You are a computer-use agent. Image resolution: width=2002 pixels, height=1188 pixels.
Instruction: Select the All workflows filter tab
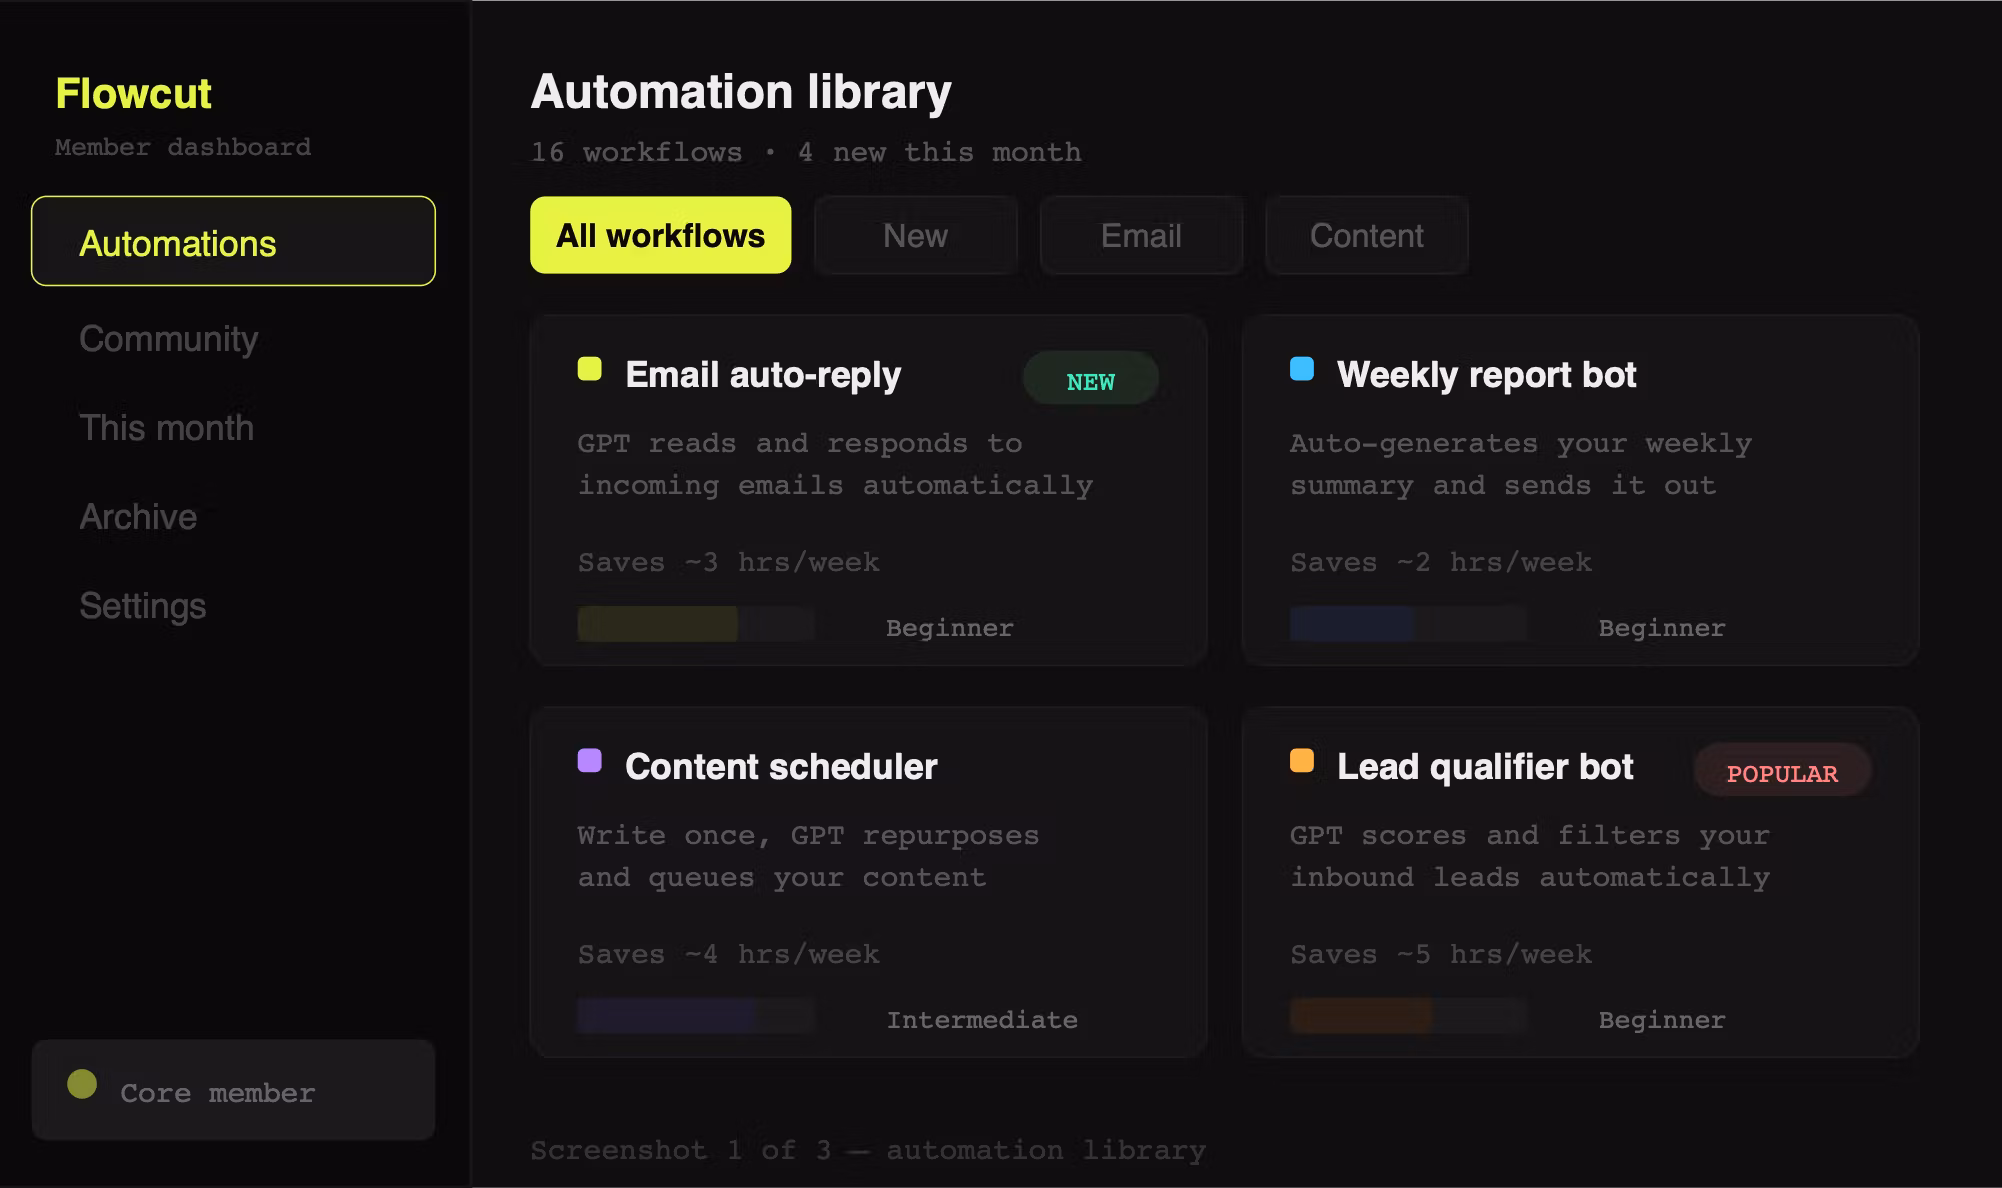661,235
